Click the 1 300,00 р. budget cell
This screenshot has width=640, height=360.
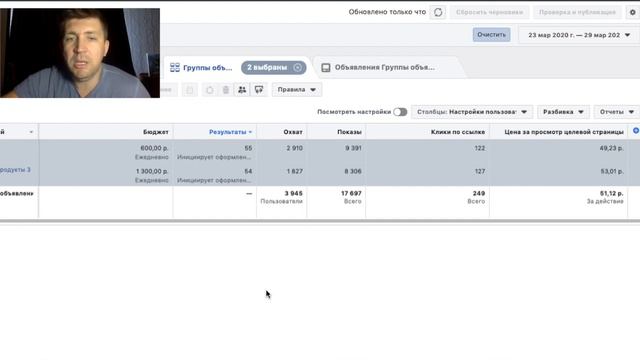(152, 171)
